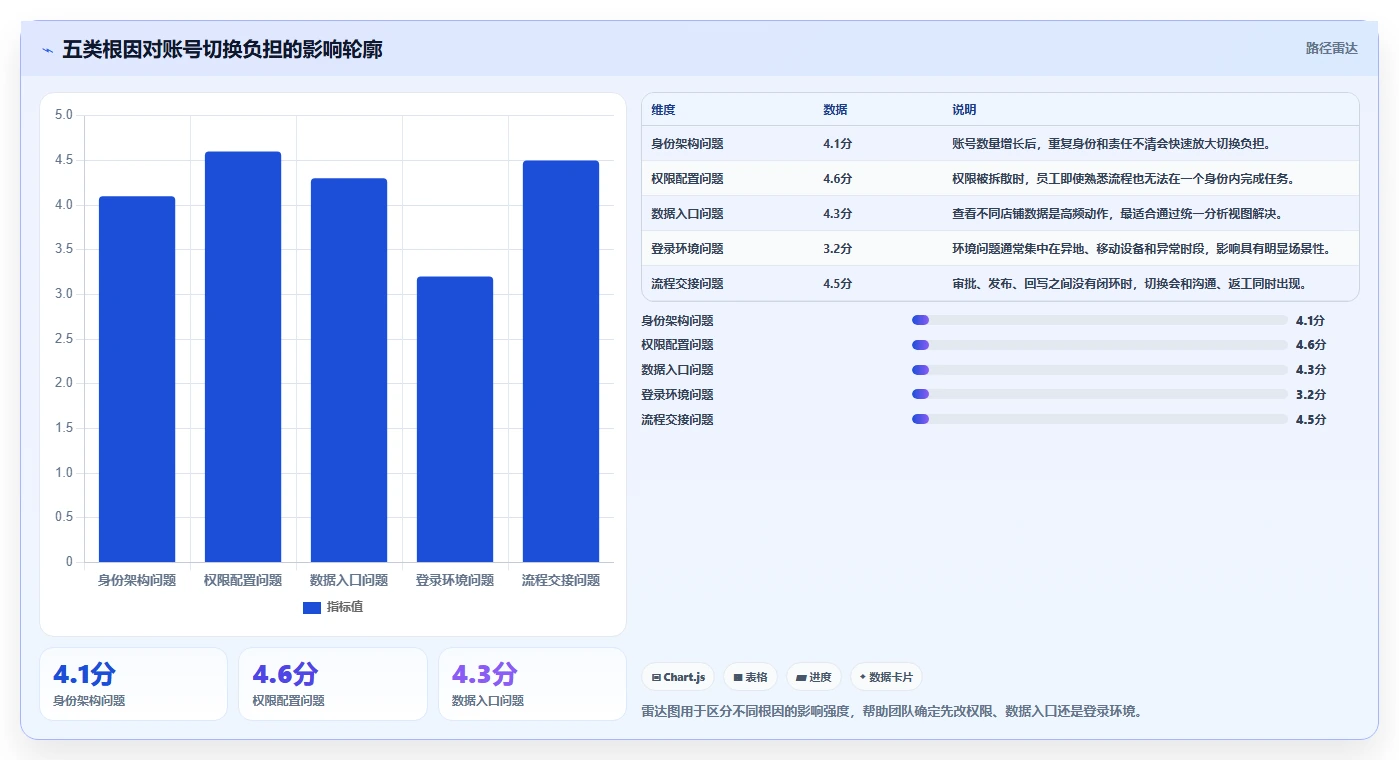1399x760 pixels.
Task: Click the 数据入口问题 x-axis label
Action: tap(349, 580)
